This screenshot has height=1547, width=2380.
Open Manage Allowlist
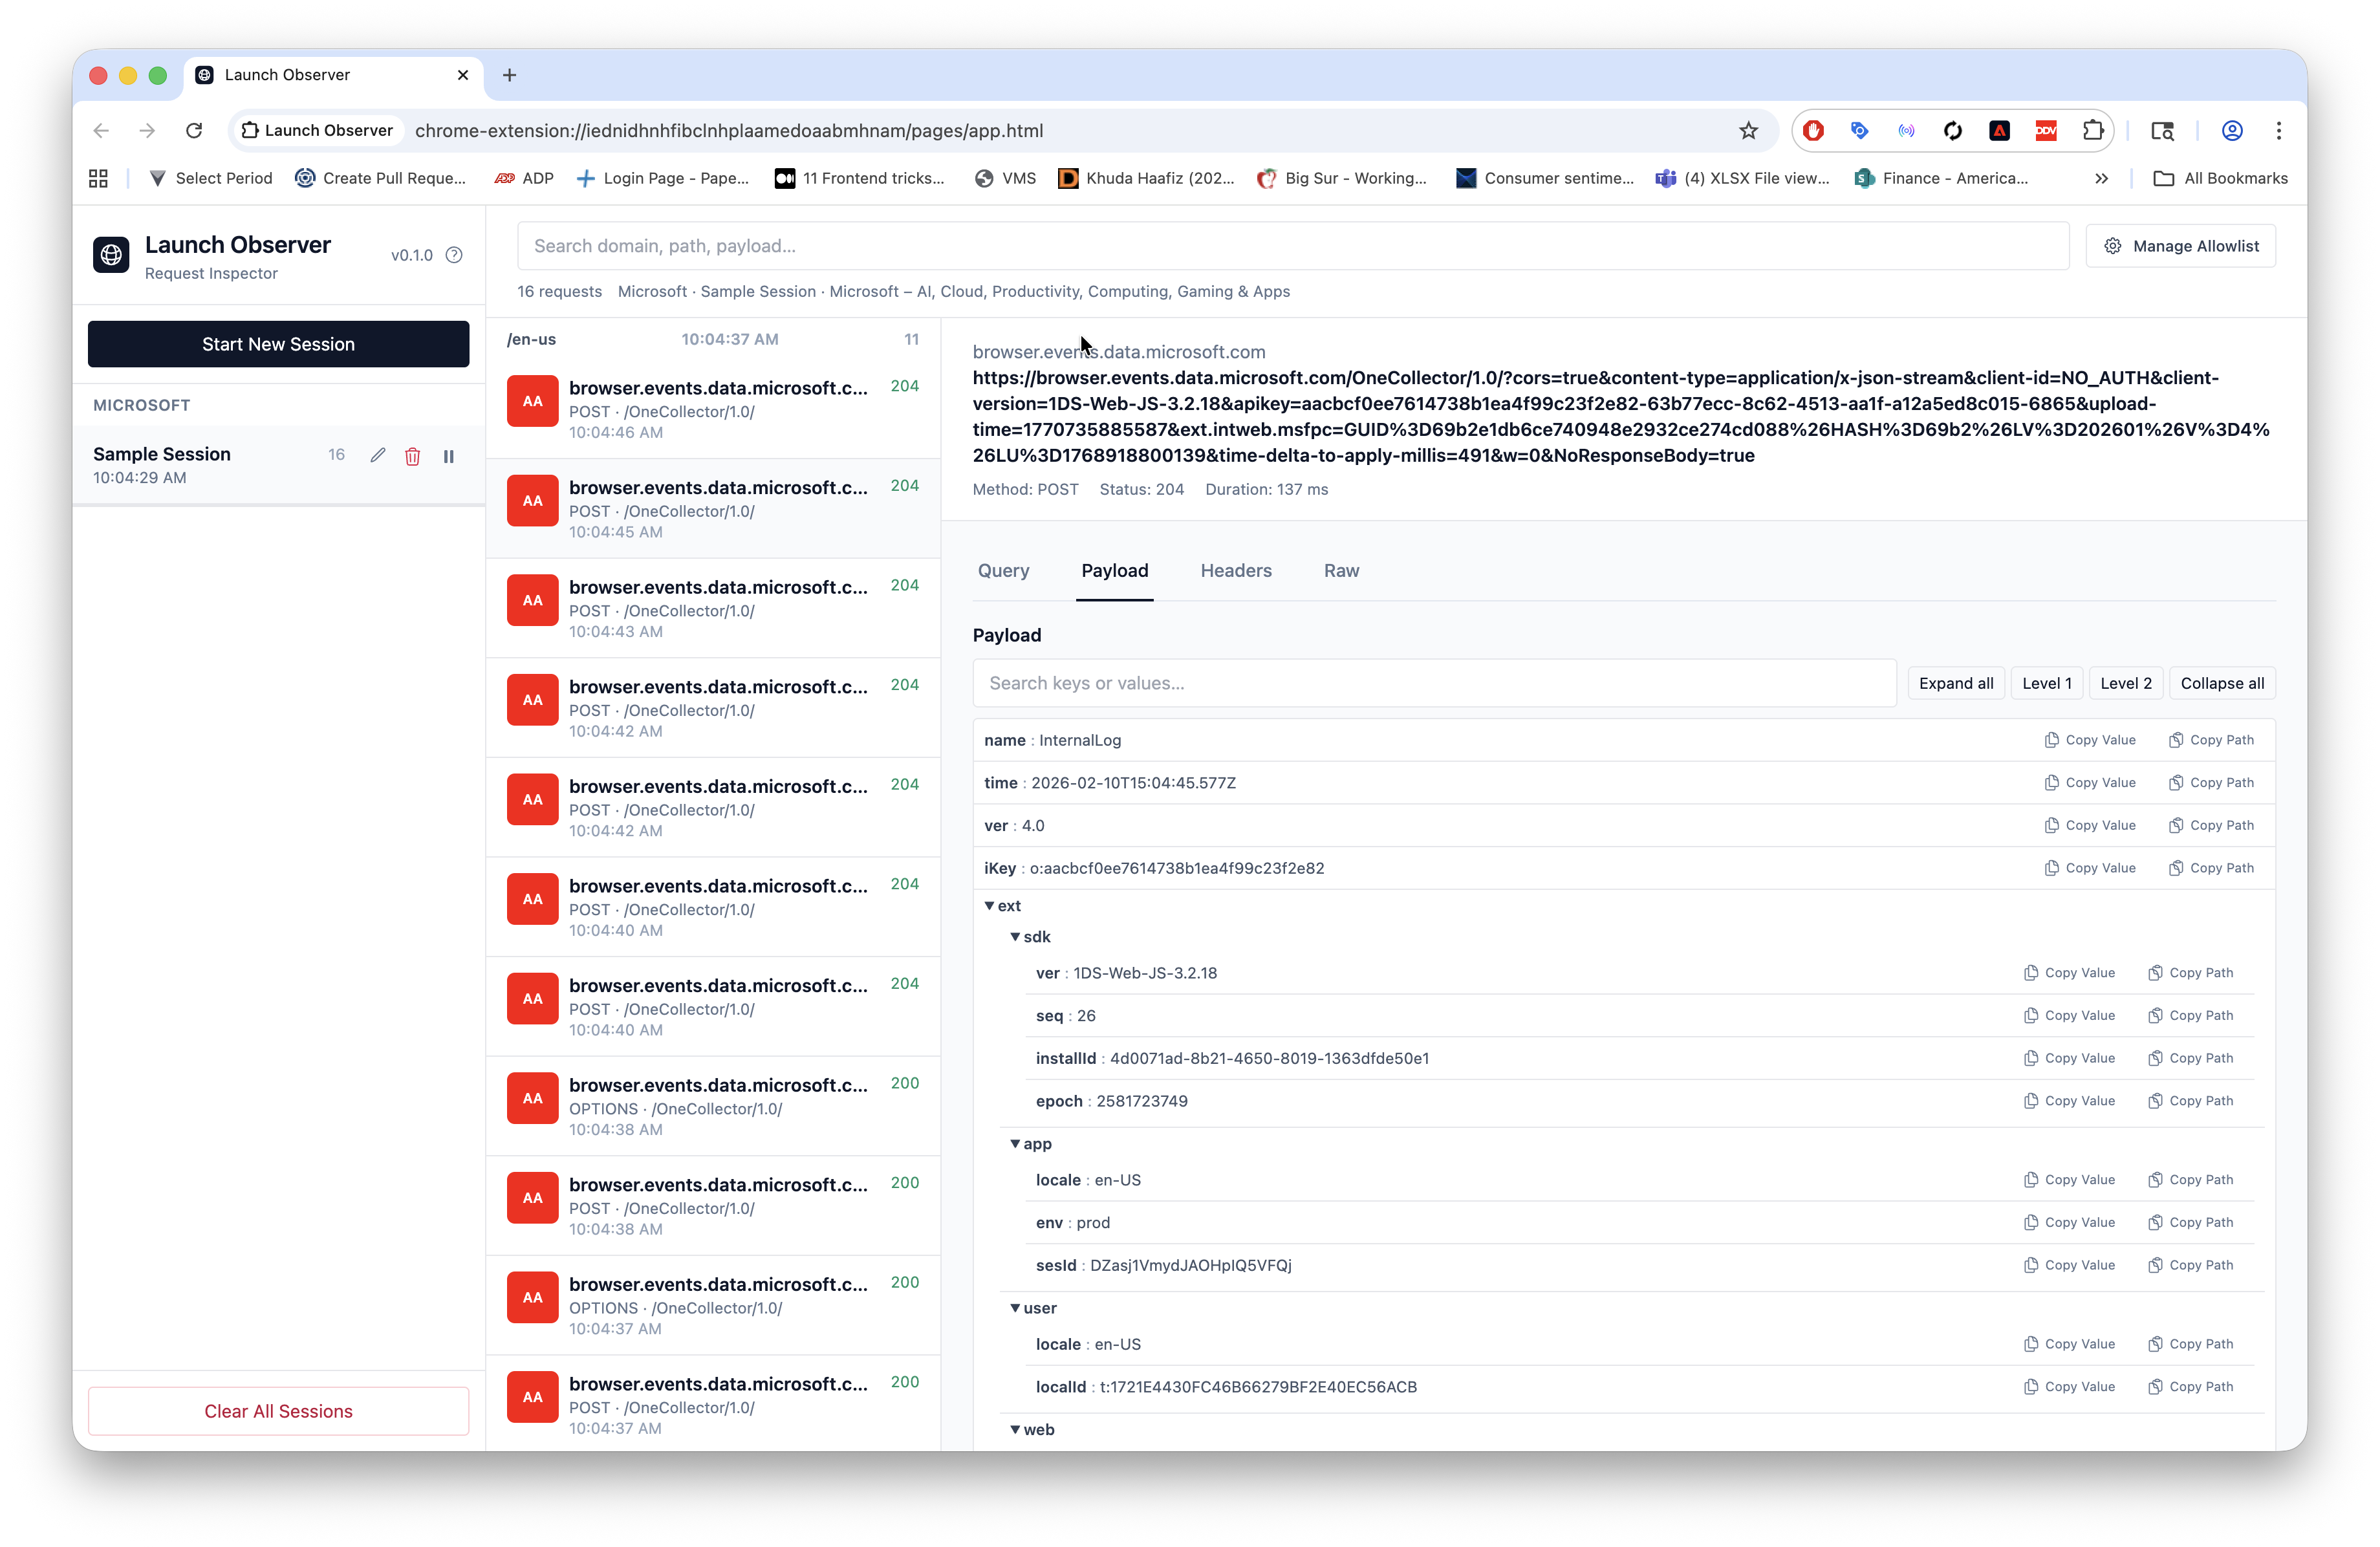point(2180,246)
